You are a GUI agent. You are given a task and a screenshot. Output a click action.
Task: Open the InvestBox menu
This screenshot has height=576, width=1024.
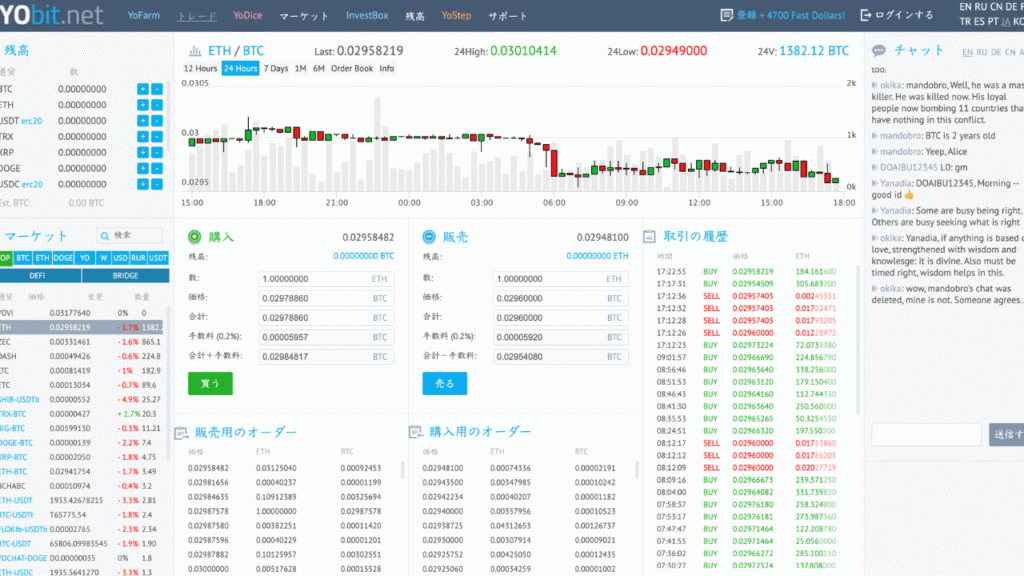point(368,15)
